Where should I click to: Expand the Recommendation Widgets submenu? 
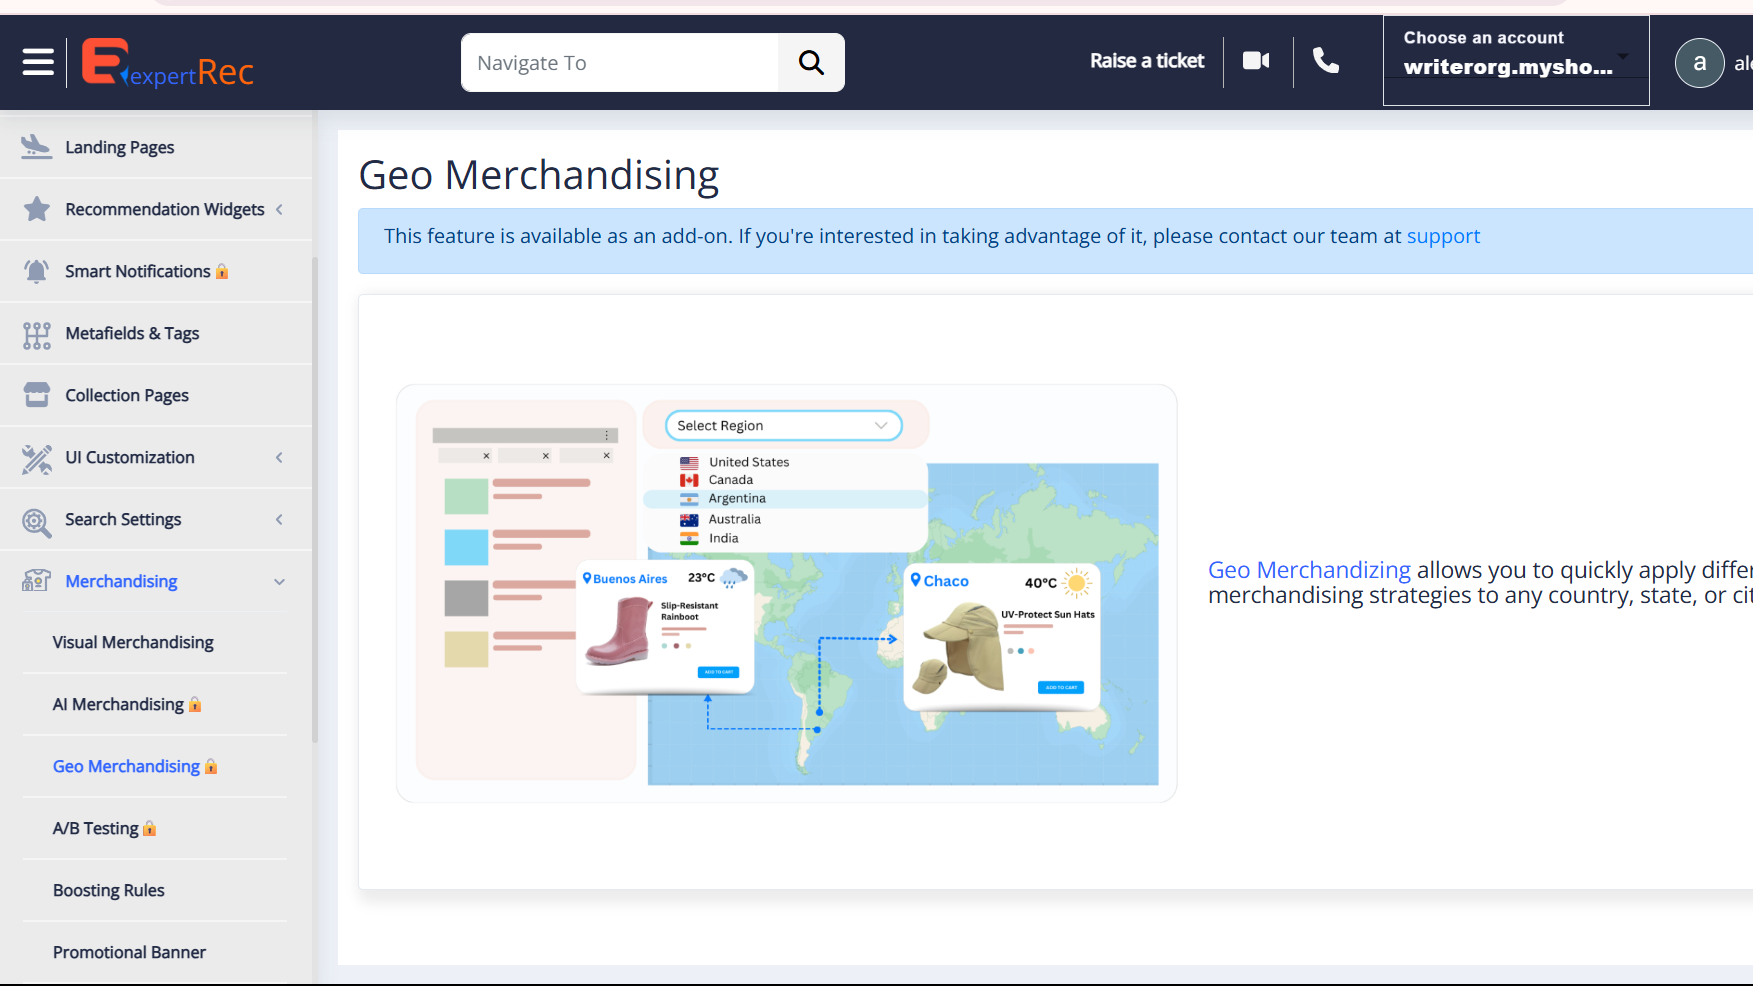tap(279, 209)
